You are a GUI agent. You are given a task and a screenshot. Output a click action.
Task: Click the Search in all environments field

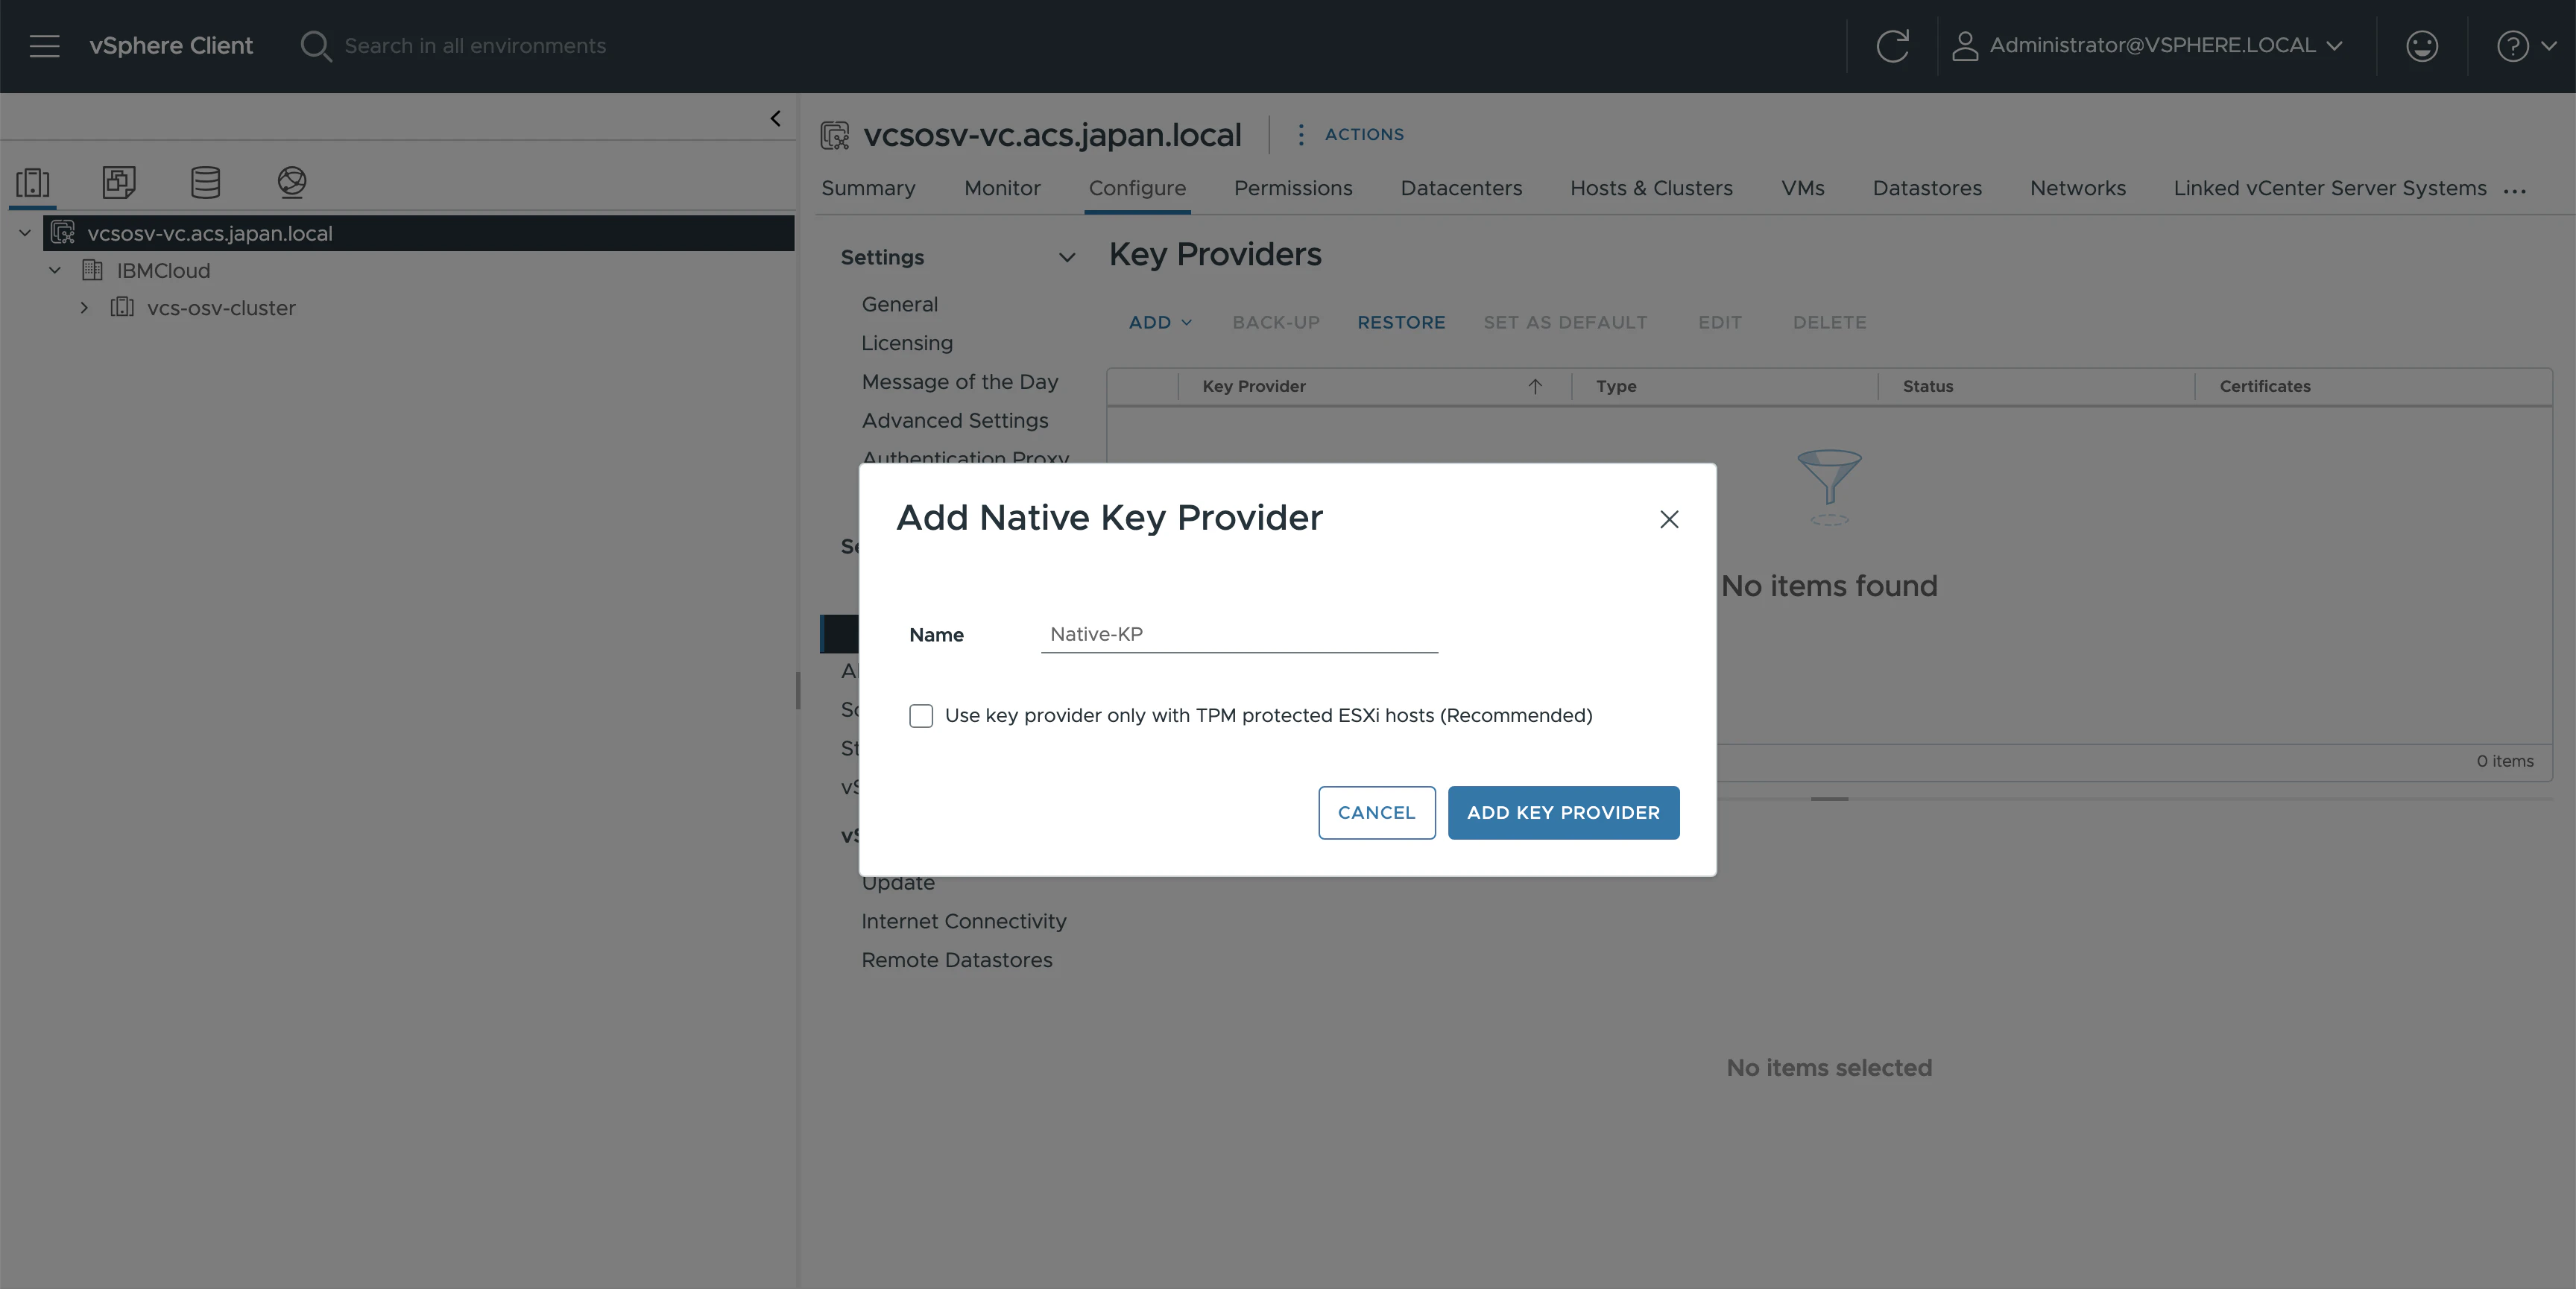coord(475,46)
